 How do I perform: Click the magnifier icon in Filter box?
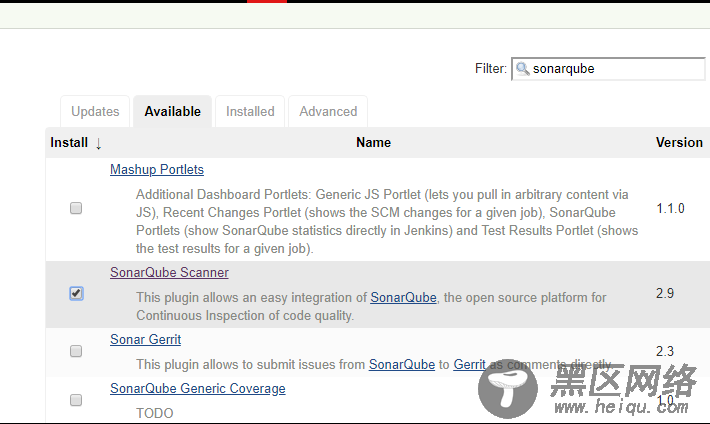coord(523,69)
